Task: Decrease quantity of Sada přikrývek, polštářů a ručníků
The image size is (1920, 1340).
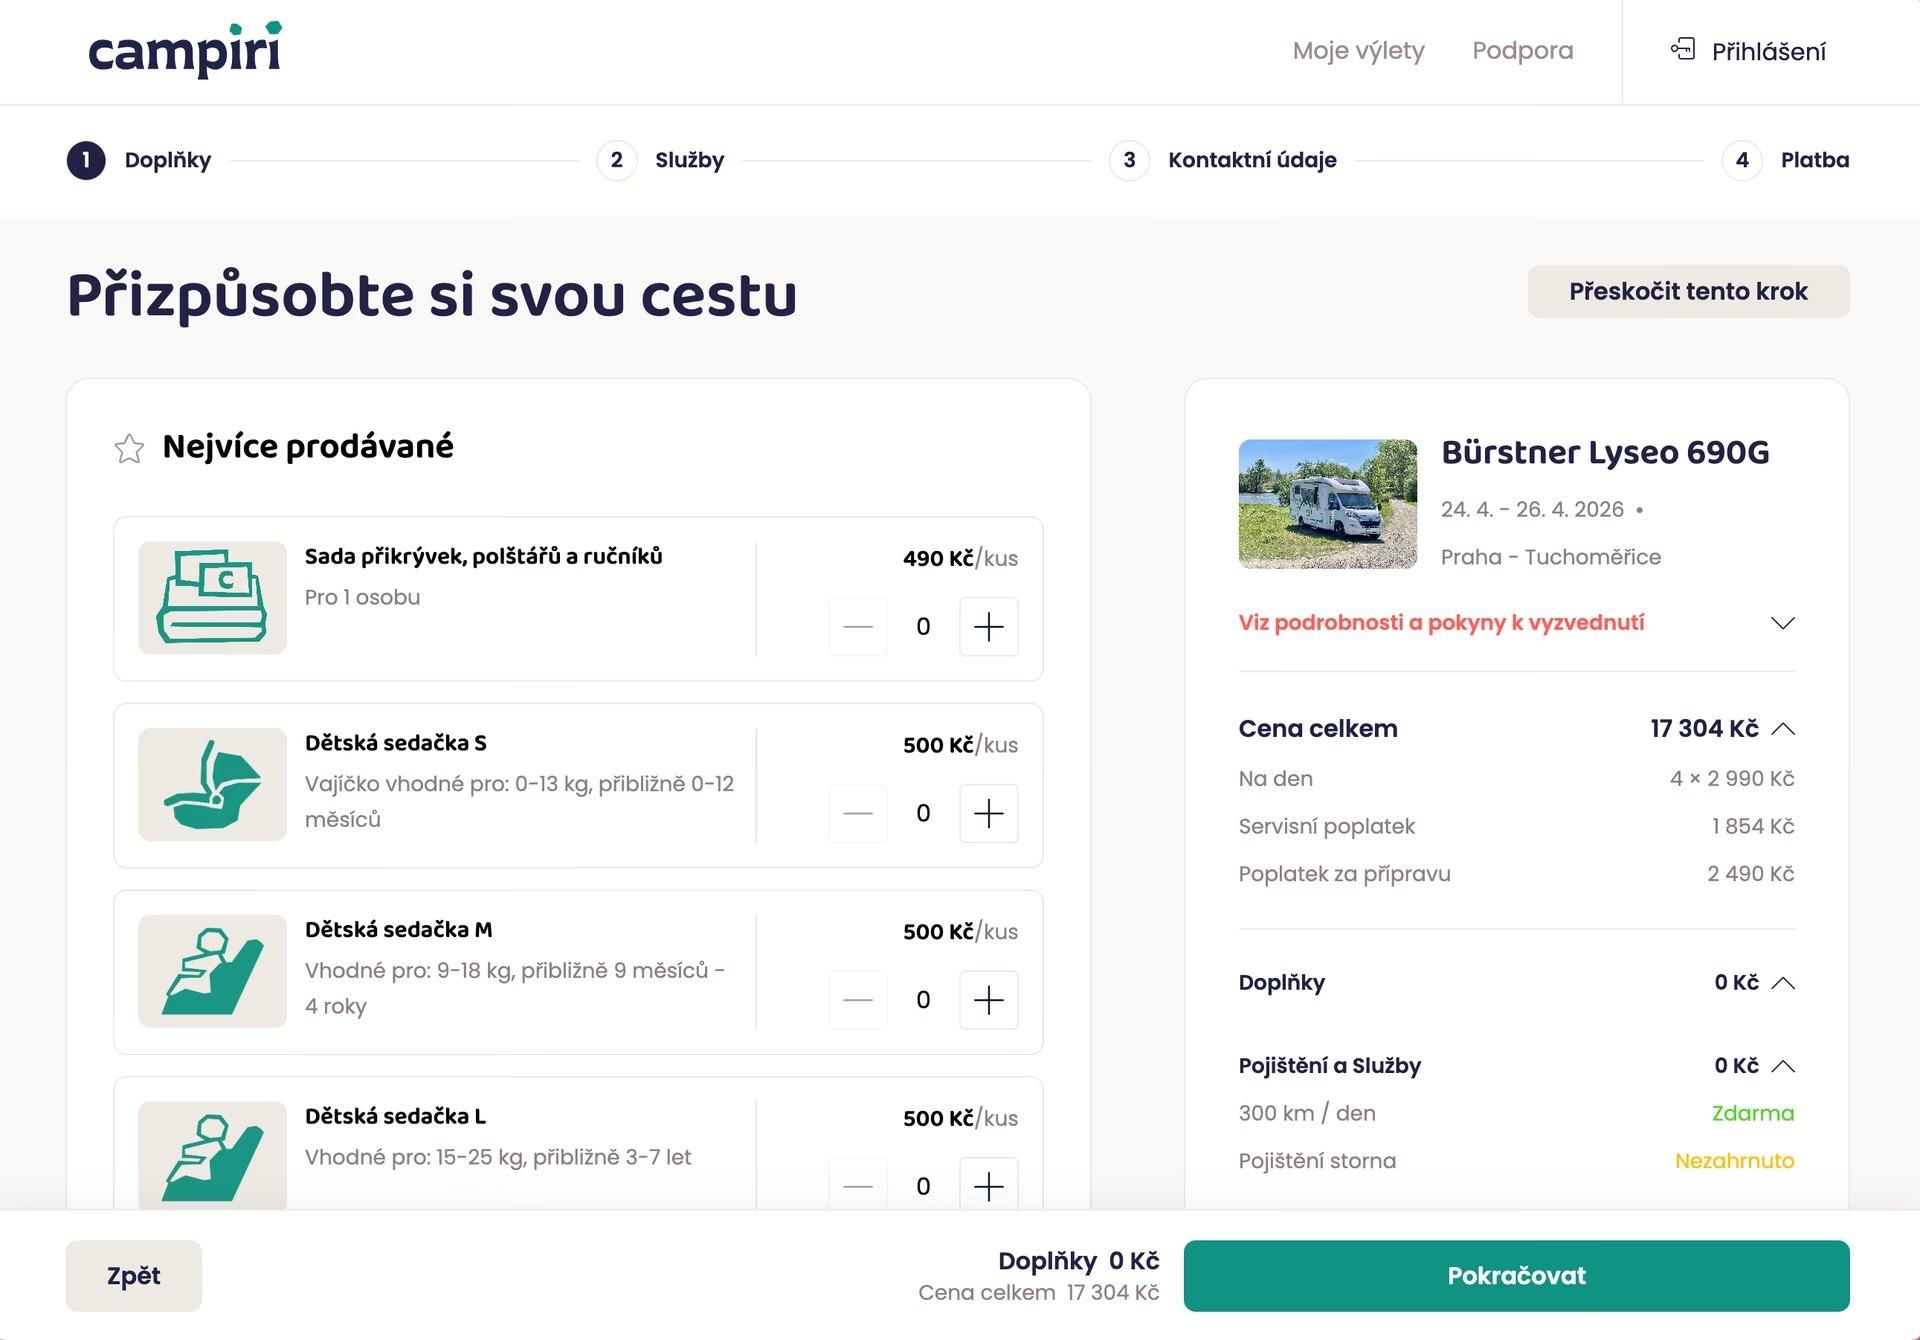Action: pos(858,627)
